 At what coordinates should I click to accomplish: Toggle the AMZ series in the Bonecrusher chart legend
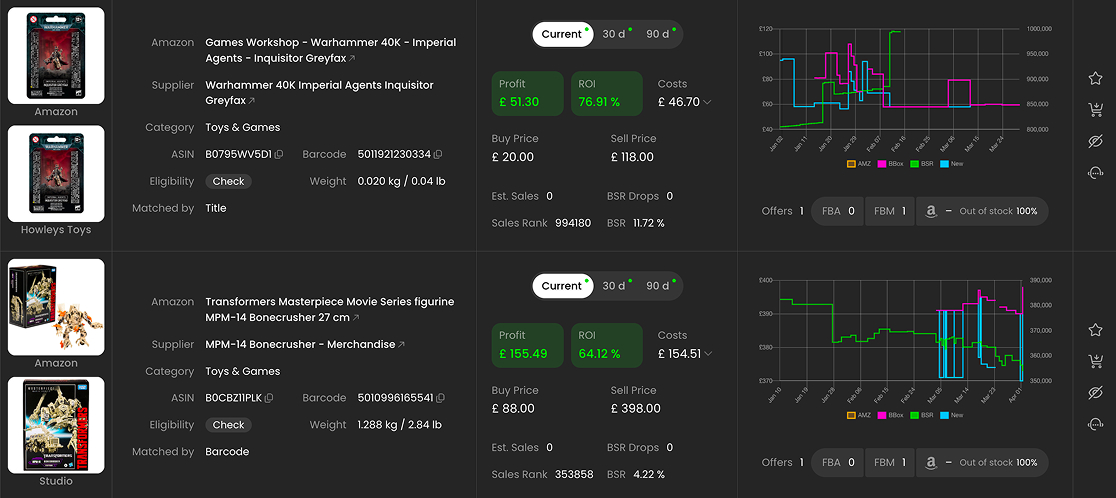coord(860,415)
